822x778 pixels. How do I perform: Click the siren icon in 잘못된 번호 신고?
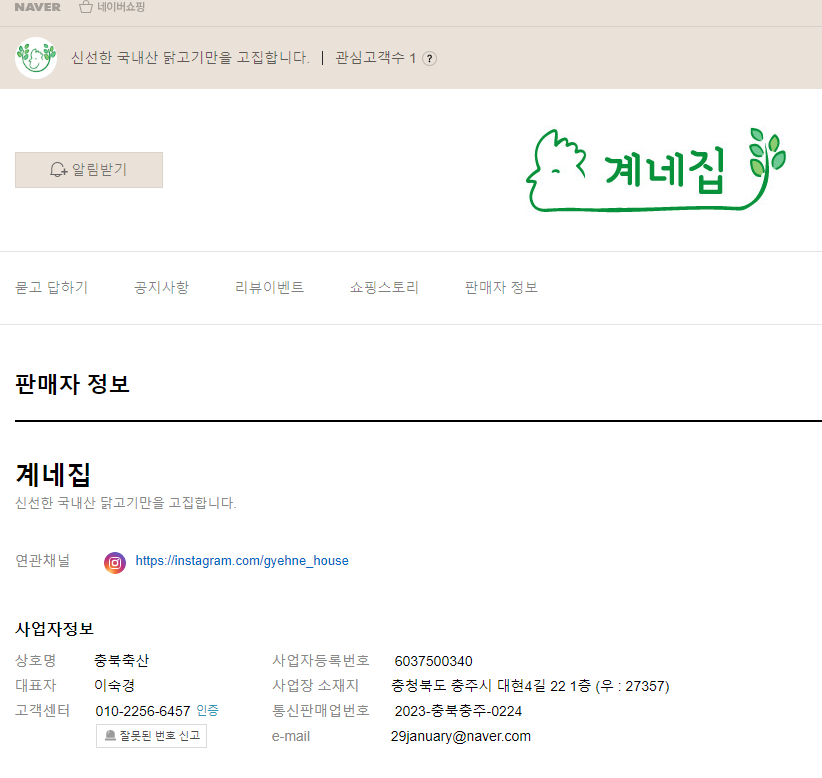point(110,736)
